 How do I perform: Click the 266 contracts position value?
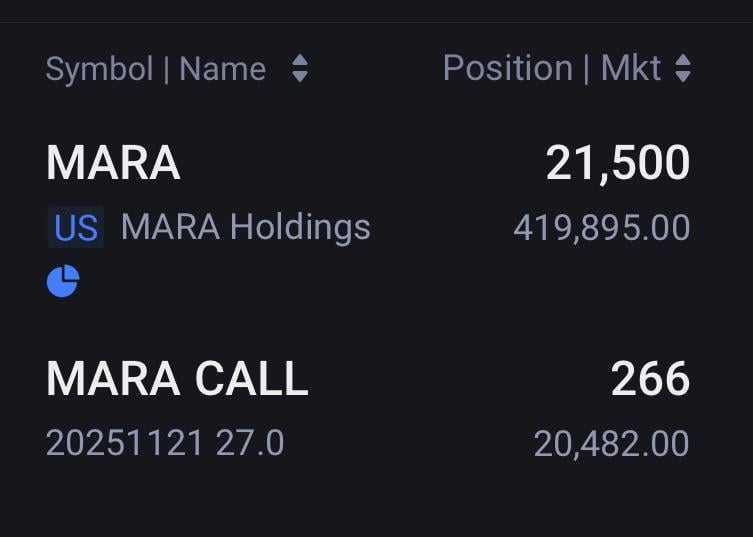pyautogui.click(x=650, y=379)
